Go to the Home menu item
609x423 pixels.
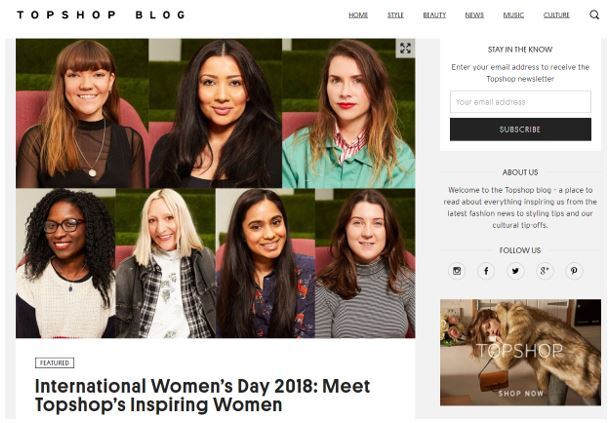(x=358, y=15)
